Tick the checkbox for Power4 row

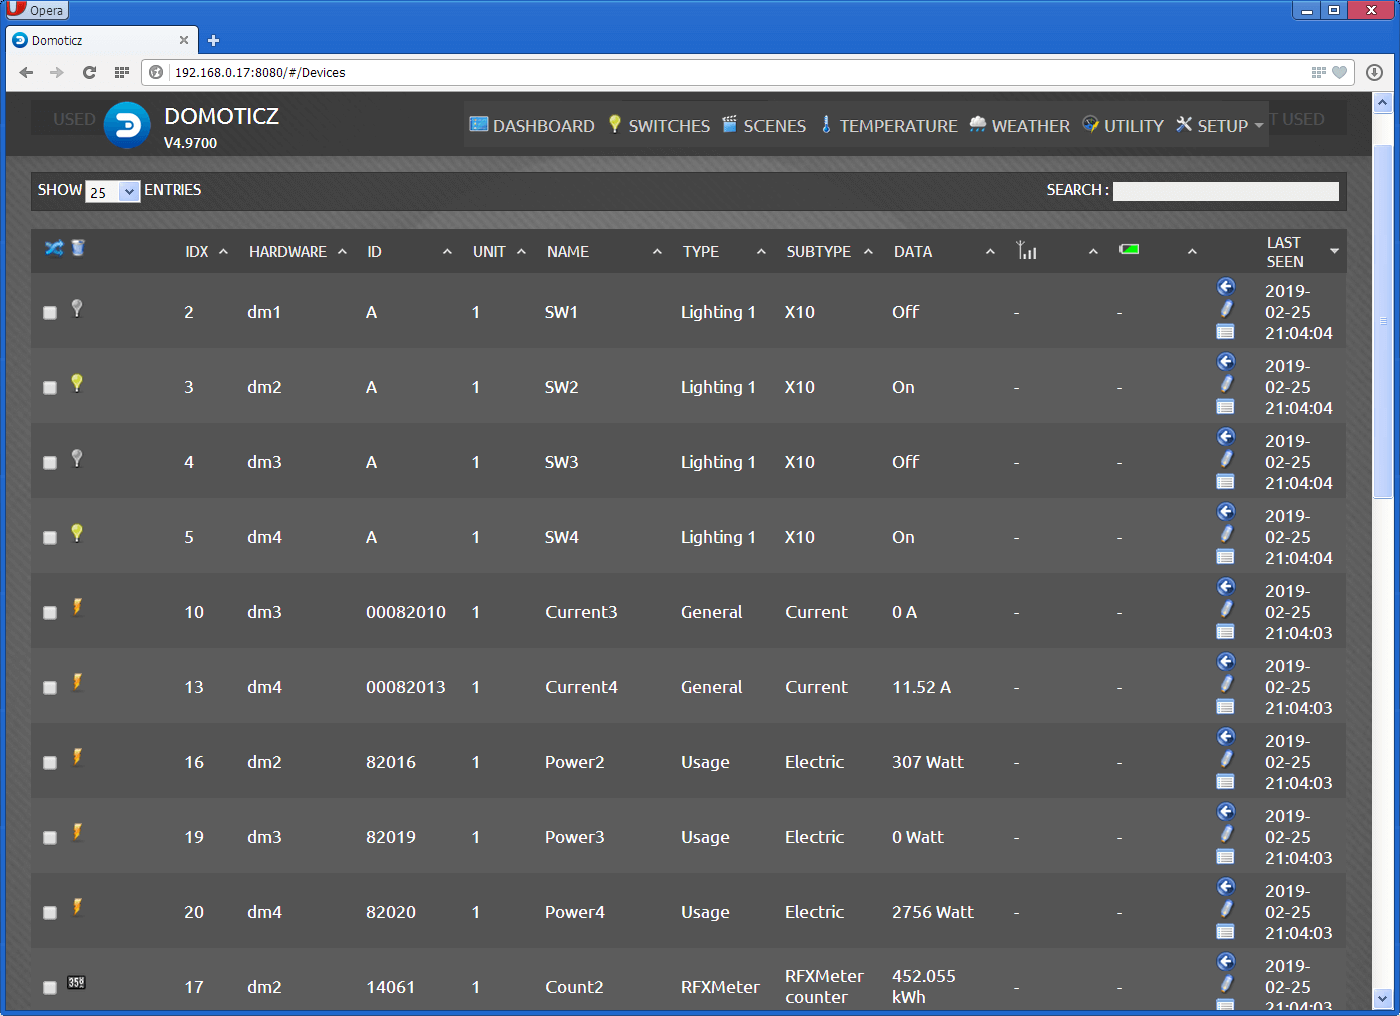(50, 913)
